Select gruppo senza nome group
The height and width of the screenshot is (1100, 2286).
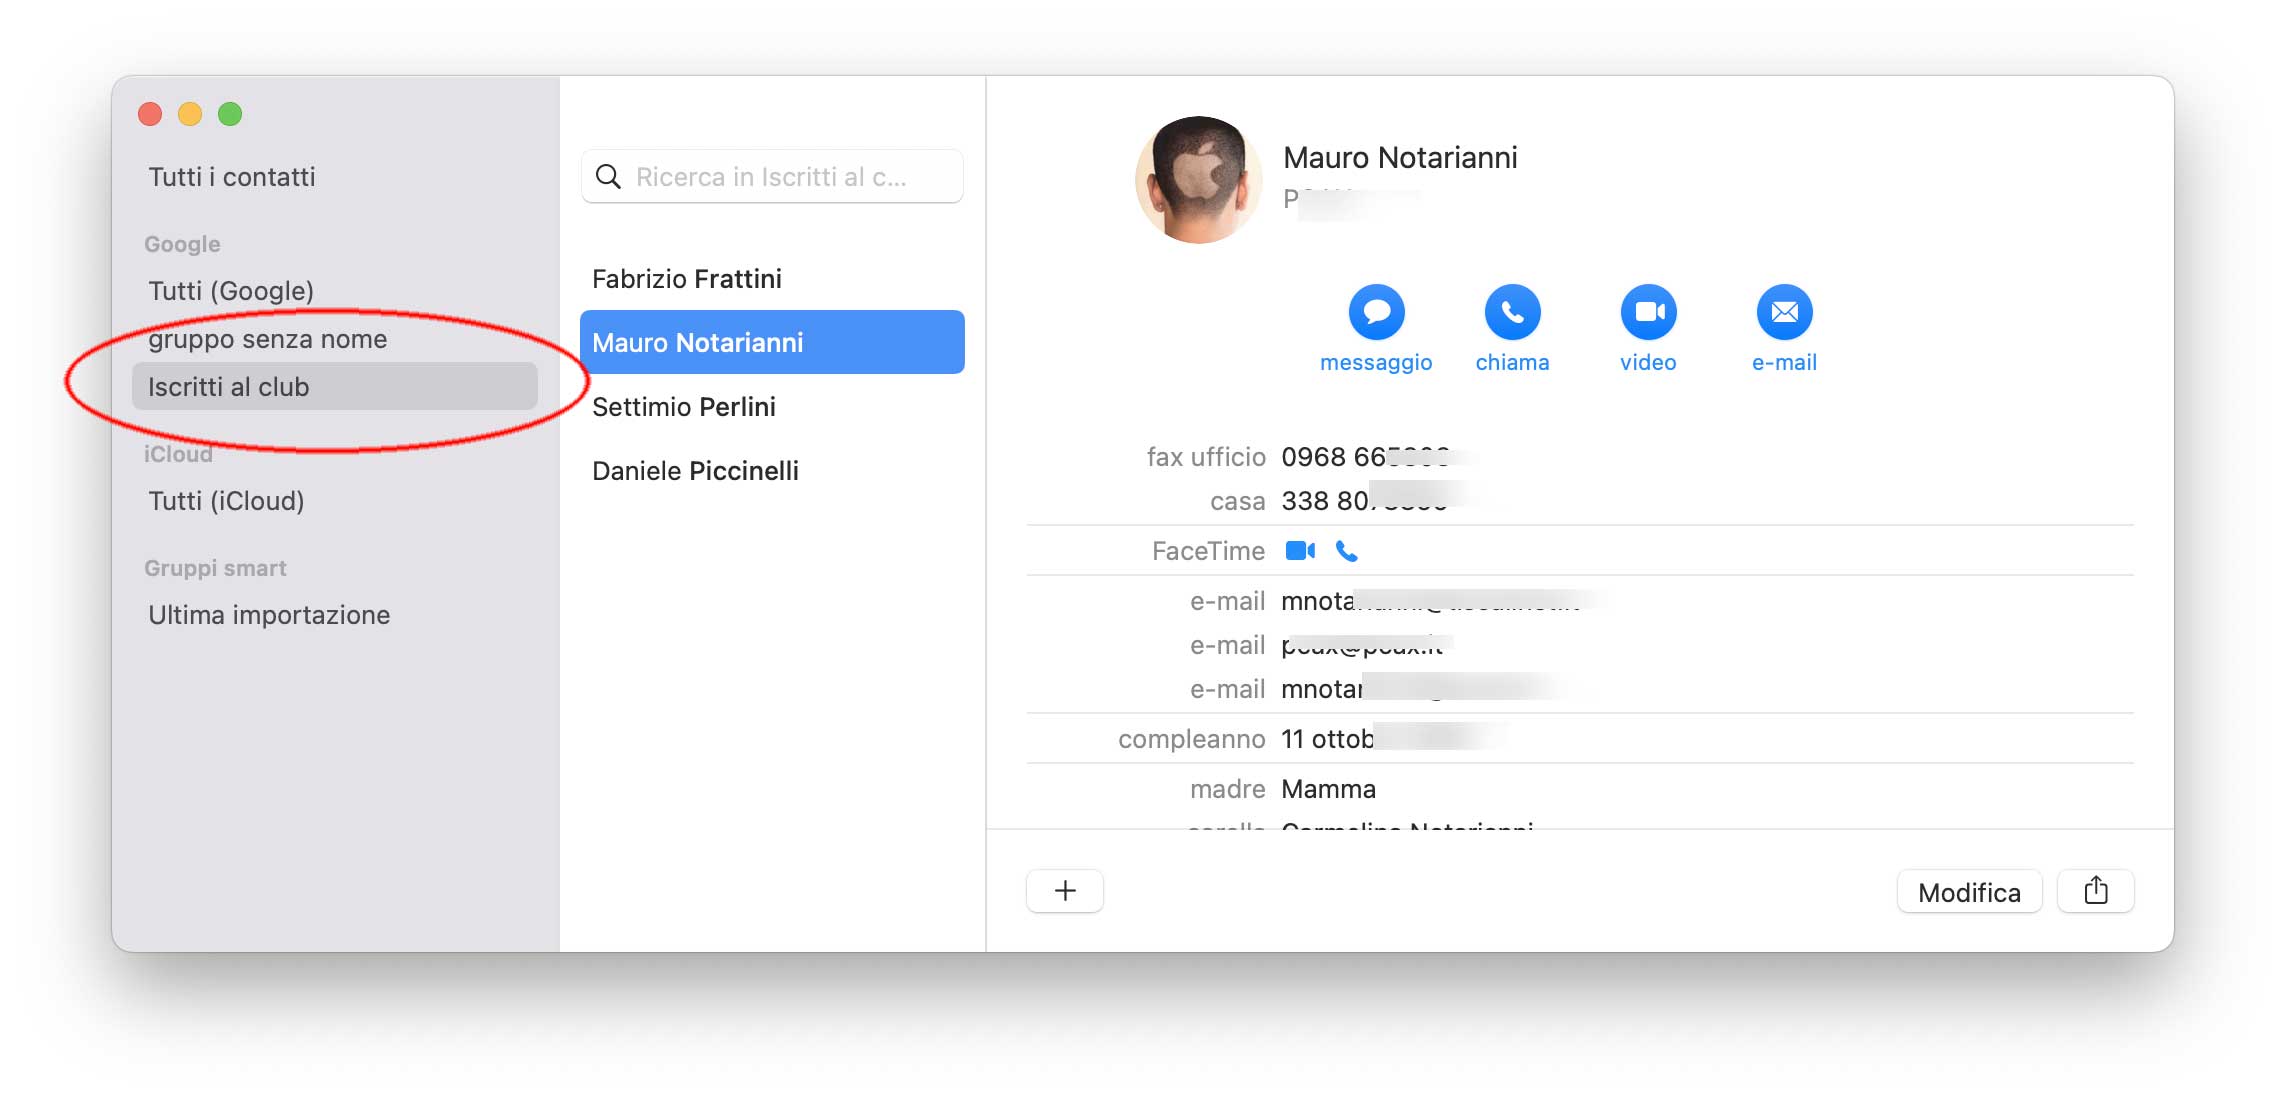(x=268, y=339)
